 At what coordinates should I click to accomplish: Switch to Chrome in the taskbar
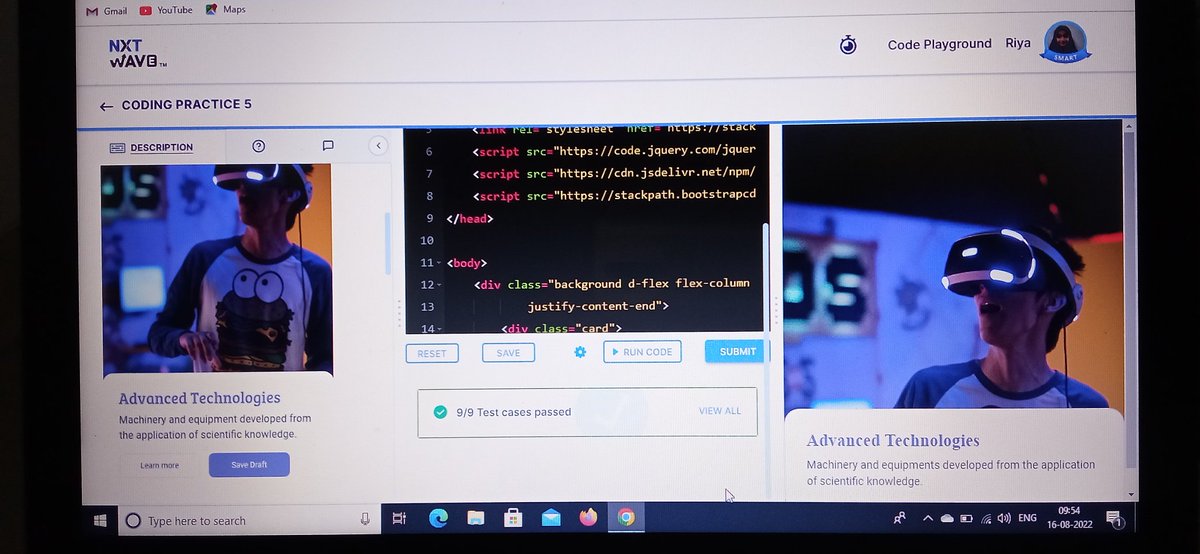(x=626, y=518)
